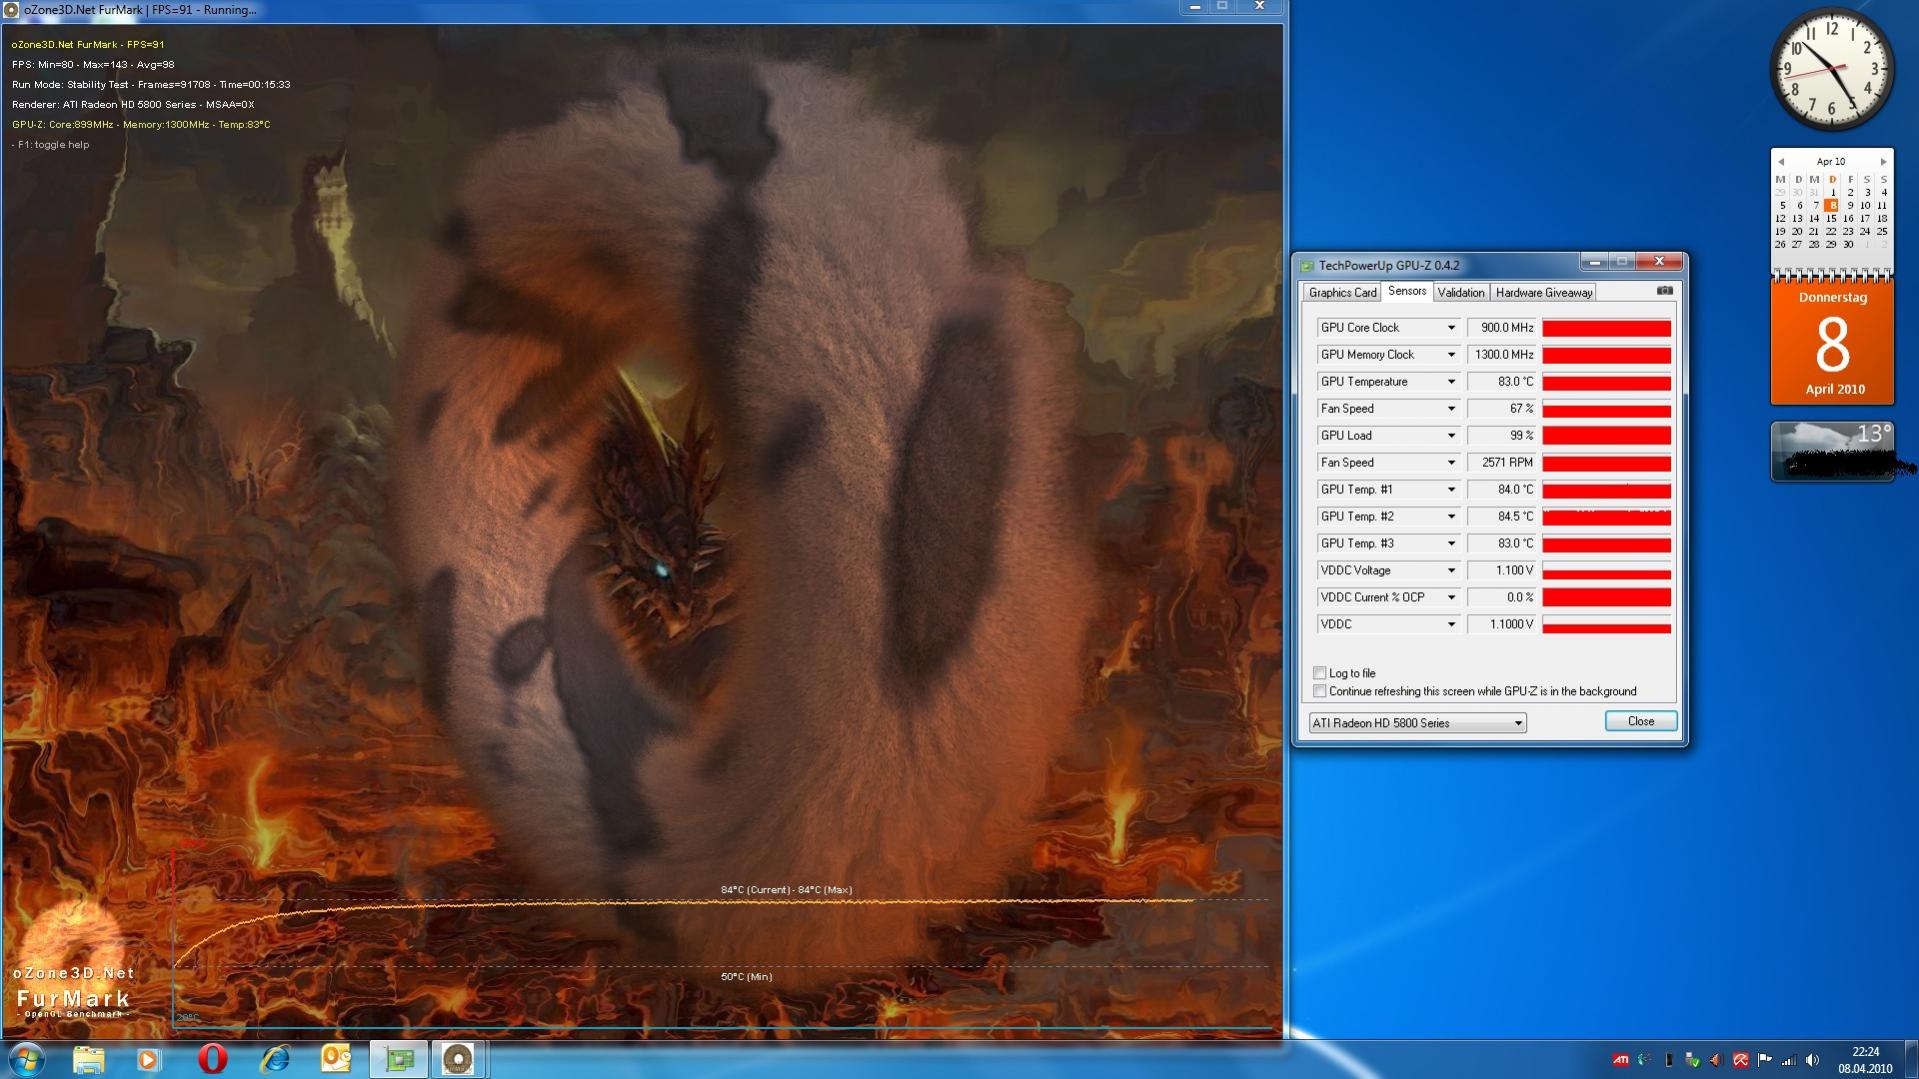Select the Sensors tab
This screenshot has width=1919, height=1079.
(1407, 291)
